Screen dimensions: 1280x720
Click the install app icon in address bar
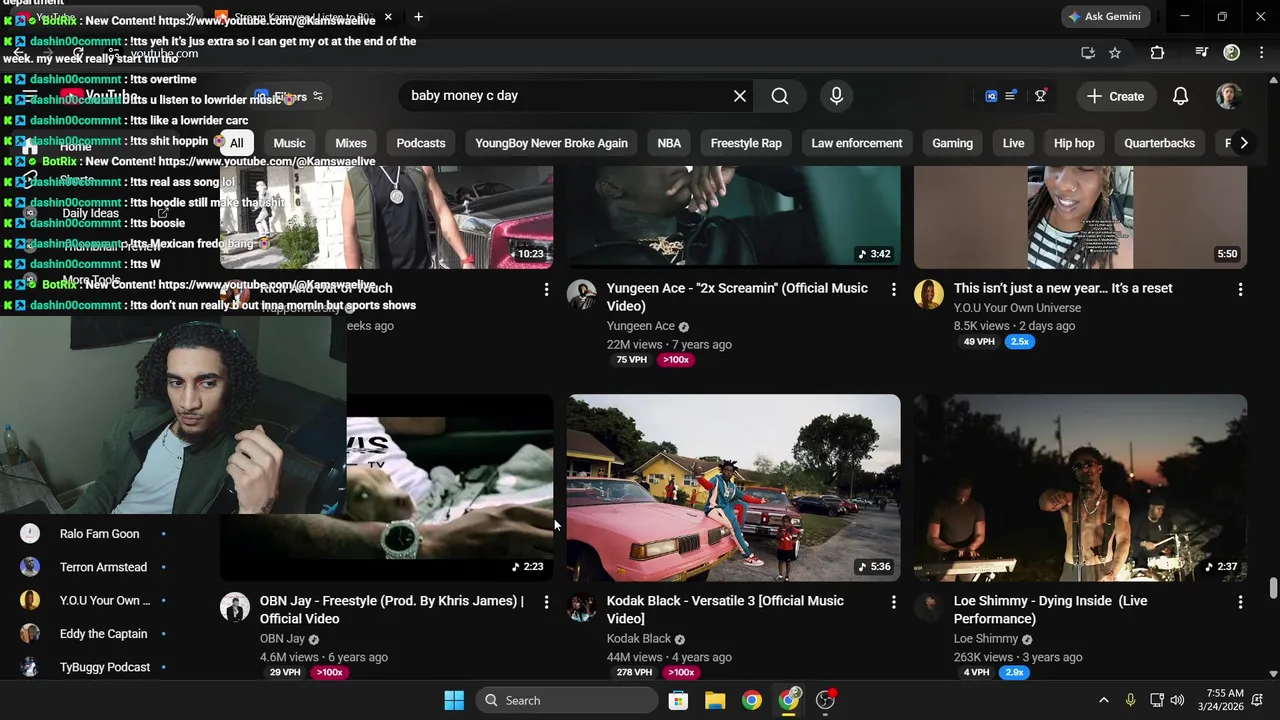pos(1088,53)
